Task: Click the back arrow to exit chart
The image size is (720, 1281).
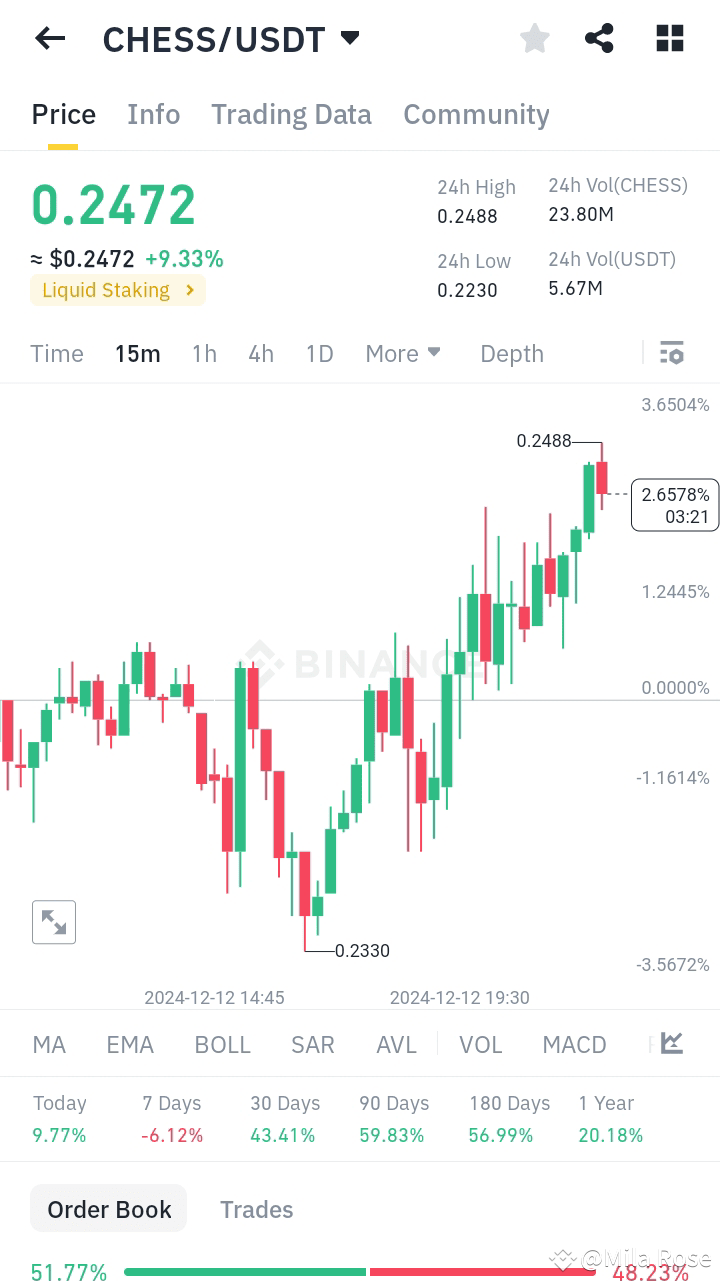Action: tap(49, 38)
